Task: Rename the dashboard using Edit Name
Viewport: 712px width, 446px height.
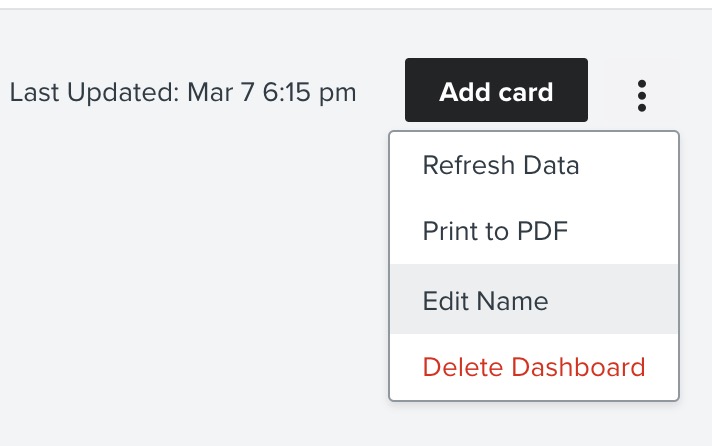Action: click(x=486, y=300)
